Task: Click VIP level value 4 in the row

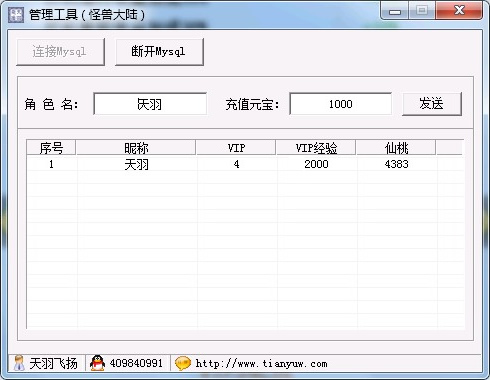Action: [x=236, y=164]
